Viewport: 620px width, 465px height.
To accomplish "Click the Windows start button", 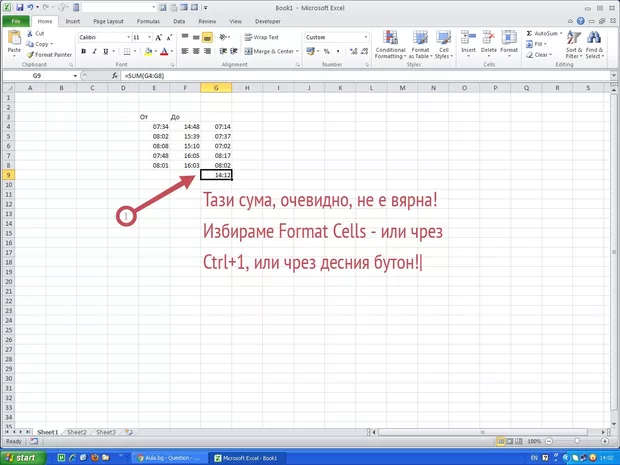I will click(x=22, y=458).
